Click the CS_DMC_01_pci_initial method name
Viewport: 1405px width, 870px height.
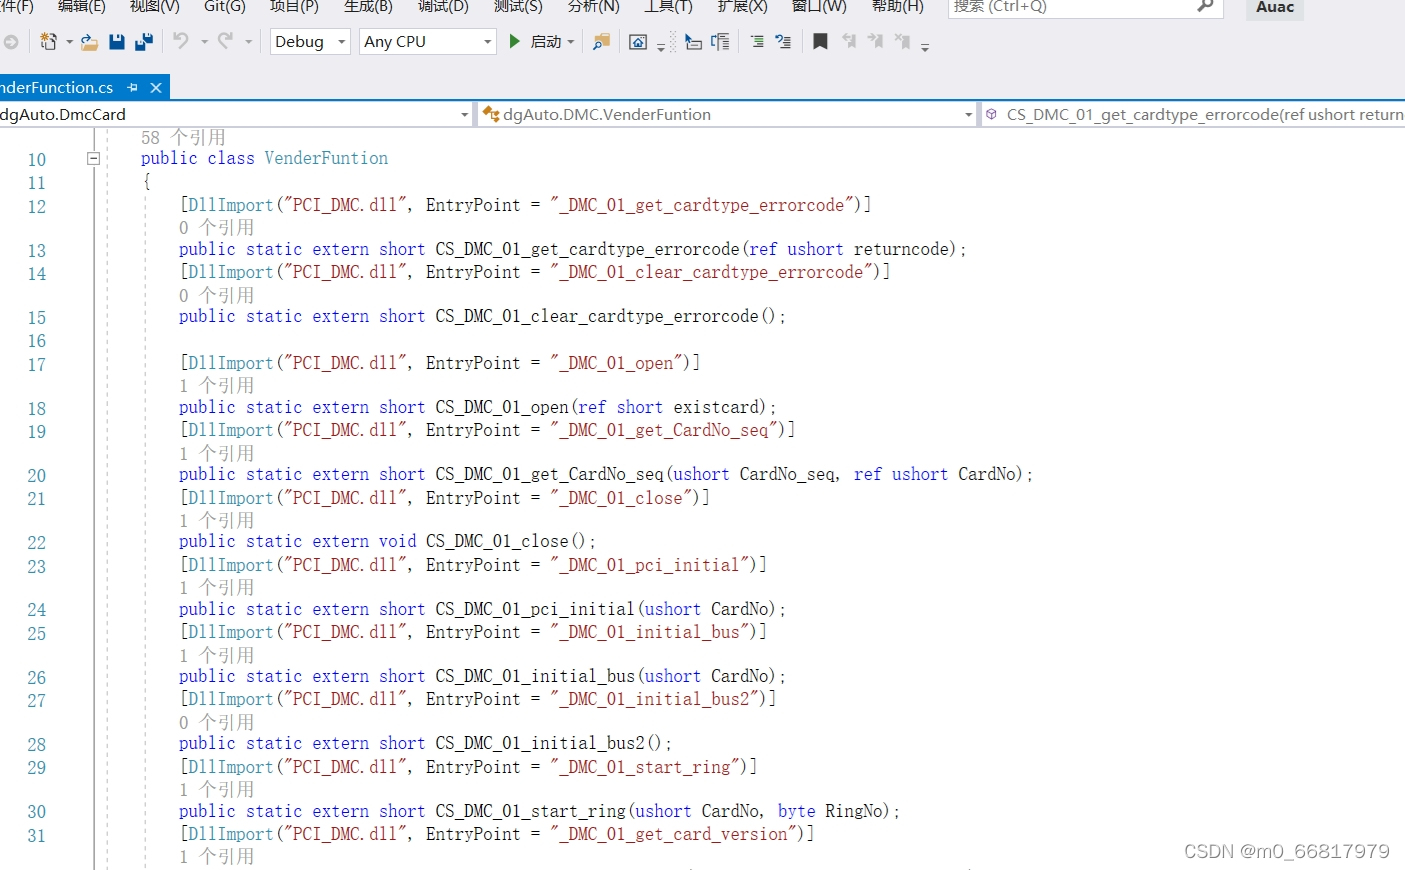[535, 609]
